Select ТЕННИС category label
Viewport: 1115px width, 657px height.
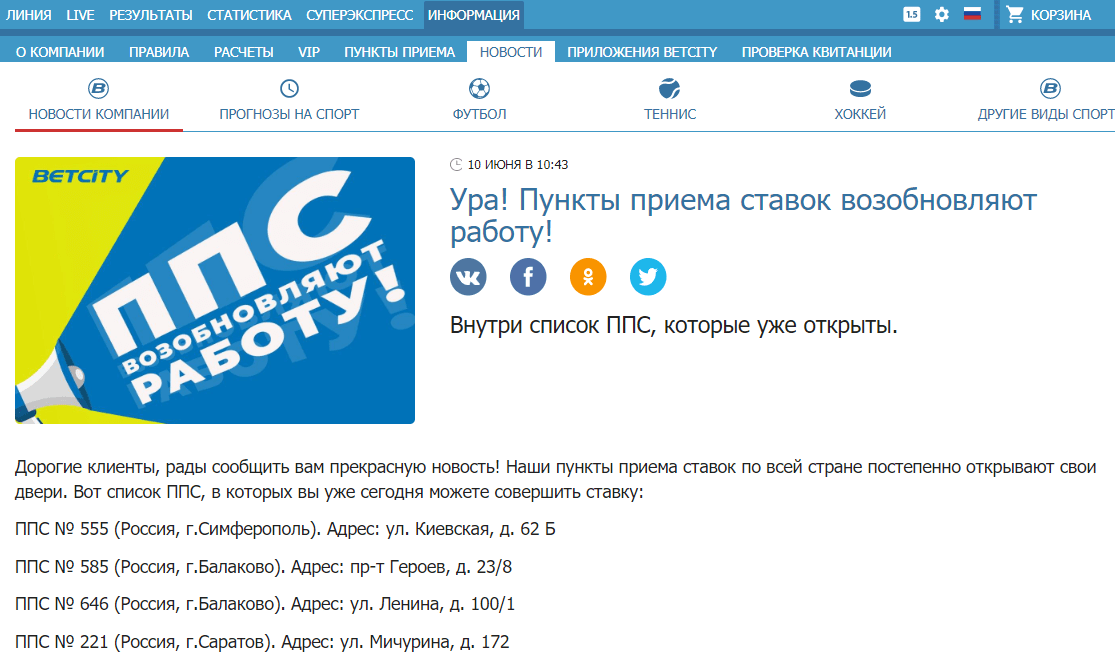pyautogui.click(x=670, y=114)
